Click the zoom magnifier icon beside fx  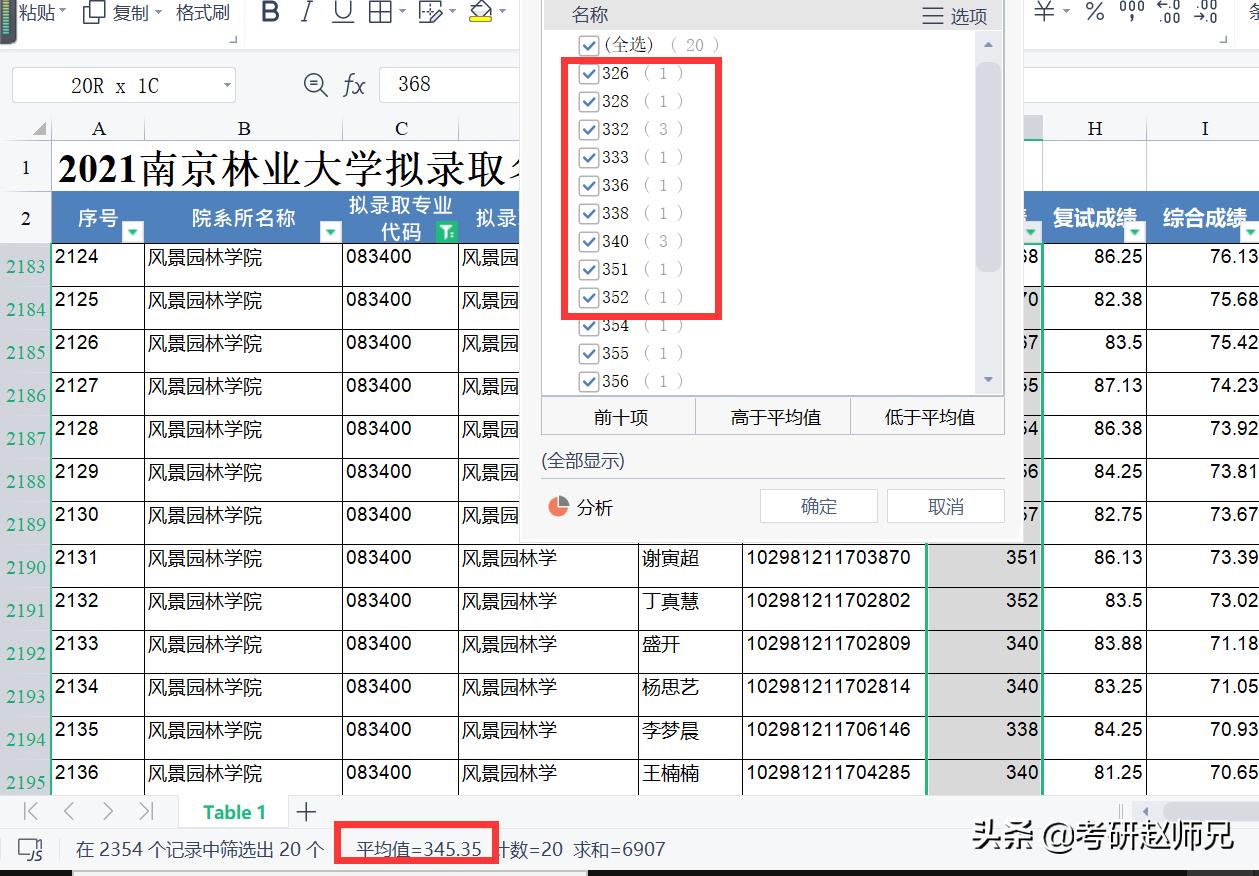315,85
